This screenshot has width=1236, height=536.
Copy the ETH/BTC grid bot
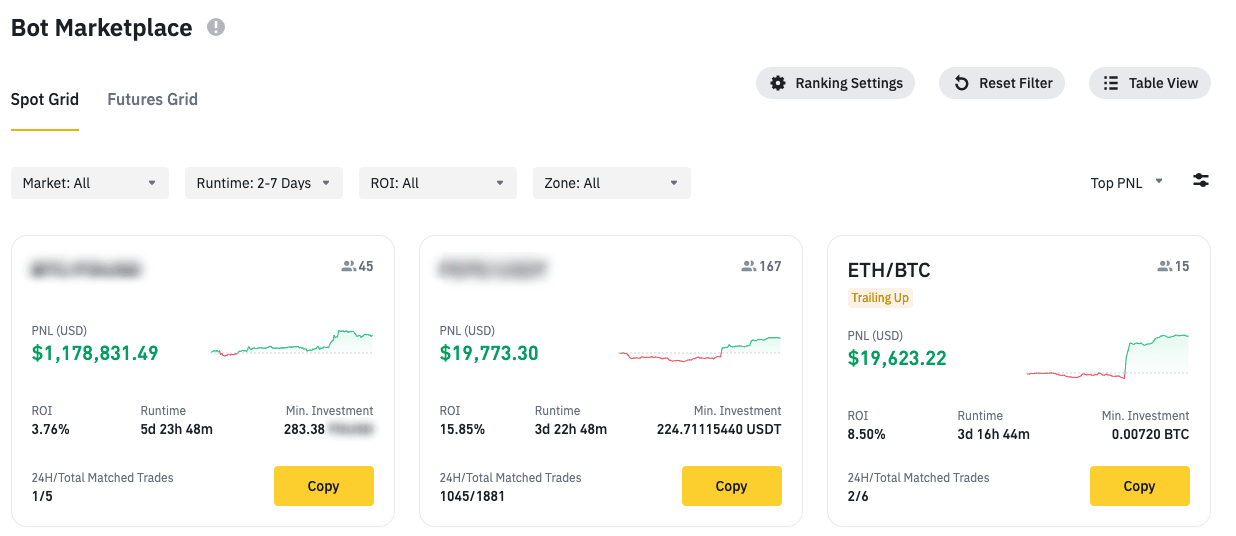[1139, 486]
